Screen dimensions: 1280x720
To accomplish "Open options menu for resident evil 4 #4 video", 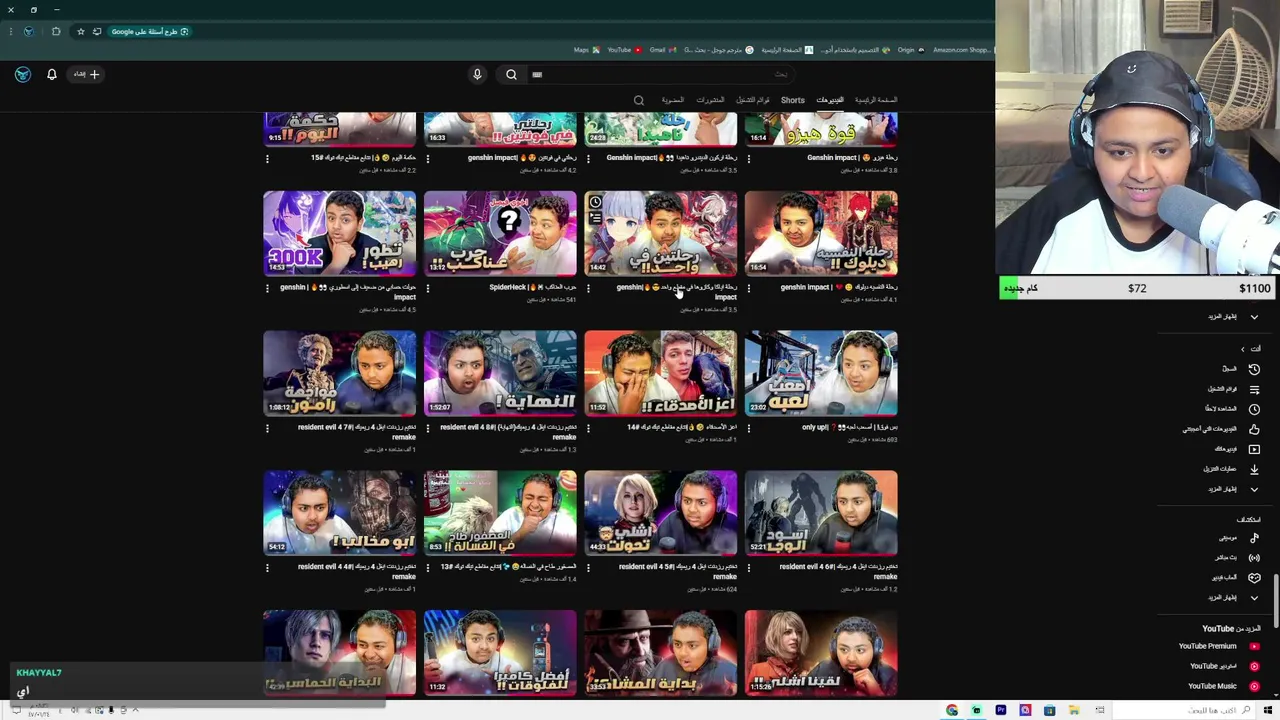I will coord(267,568).
